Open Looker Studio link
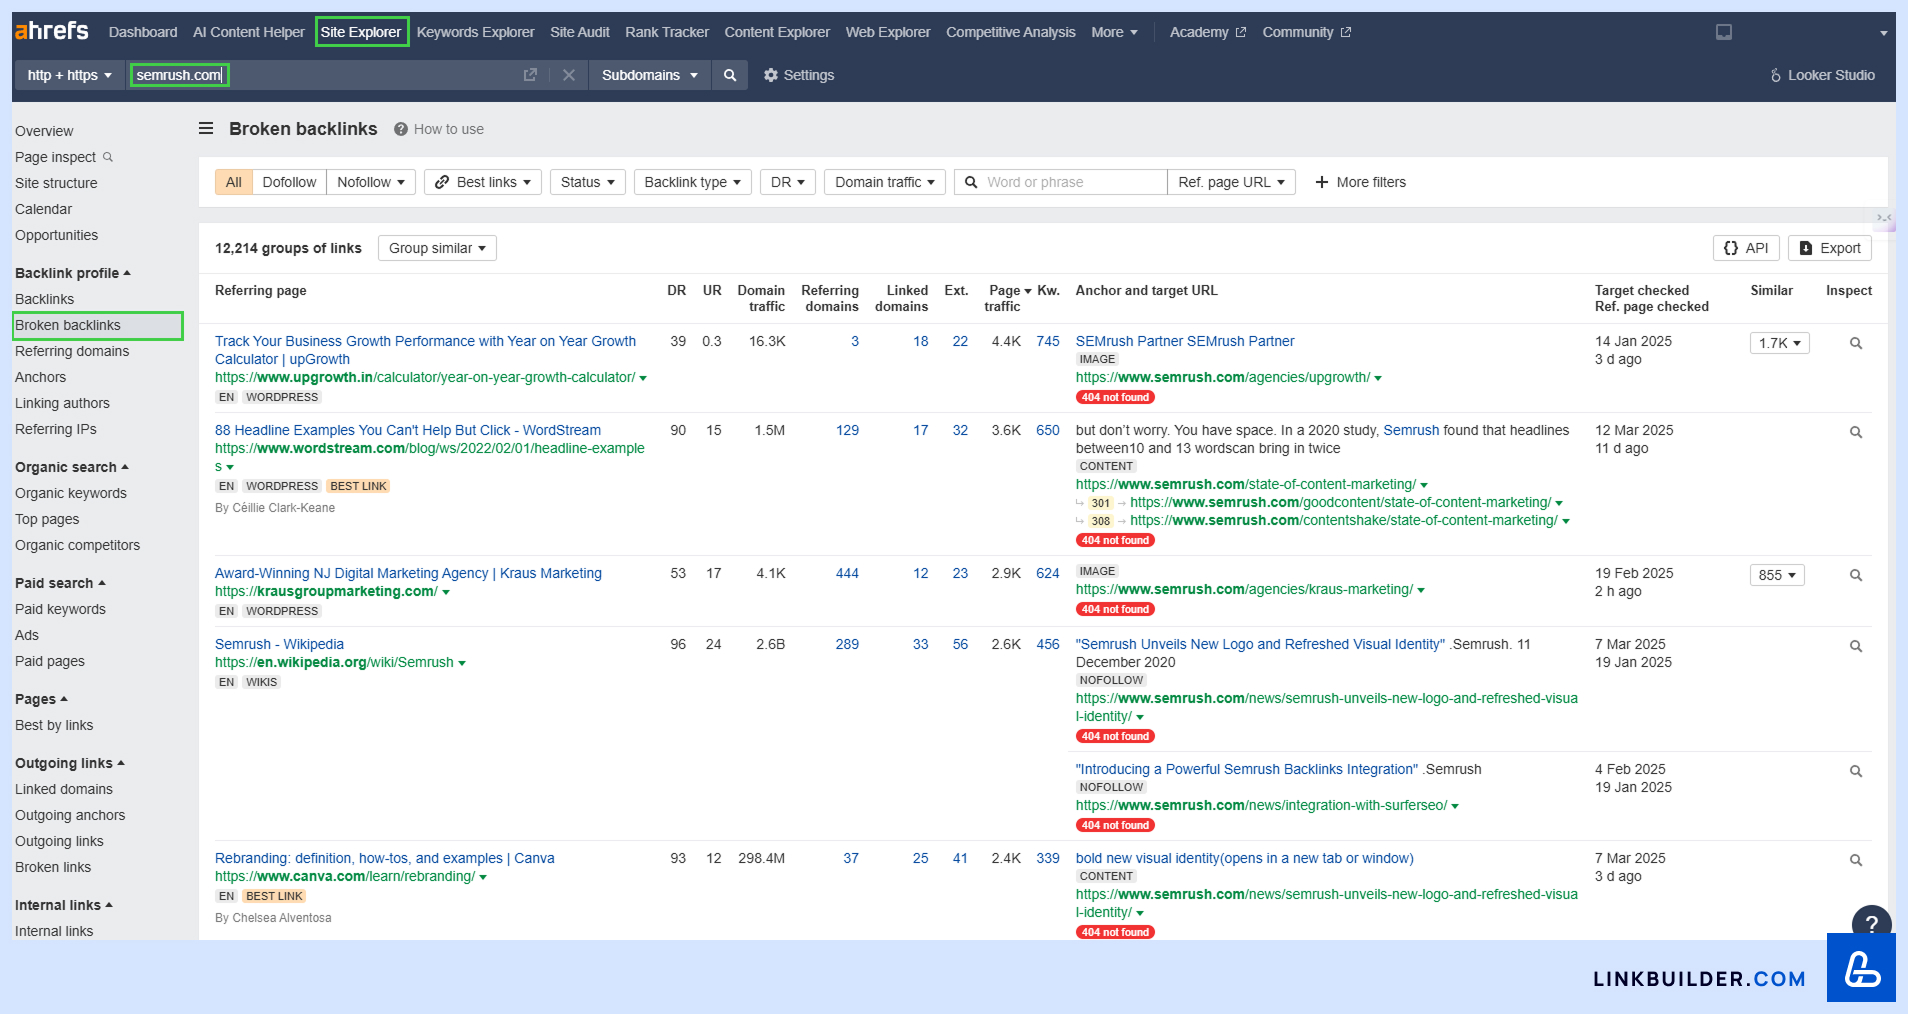 click(1822, 75)
